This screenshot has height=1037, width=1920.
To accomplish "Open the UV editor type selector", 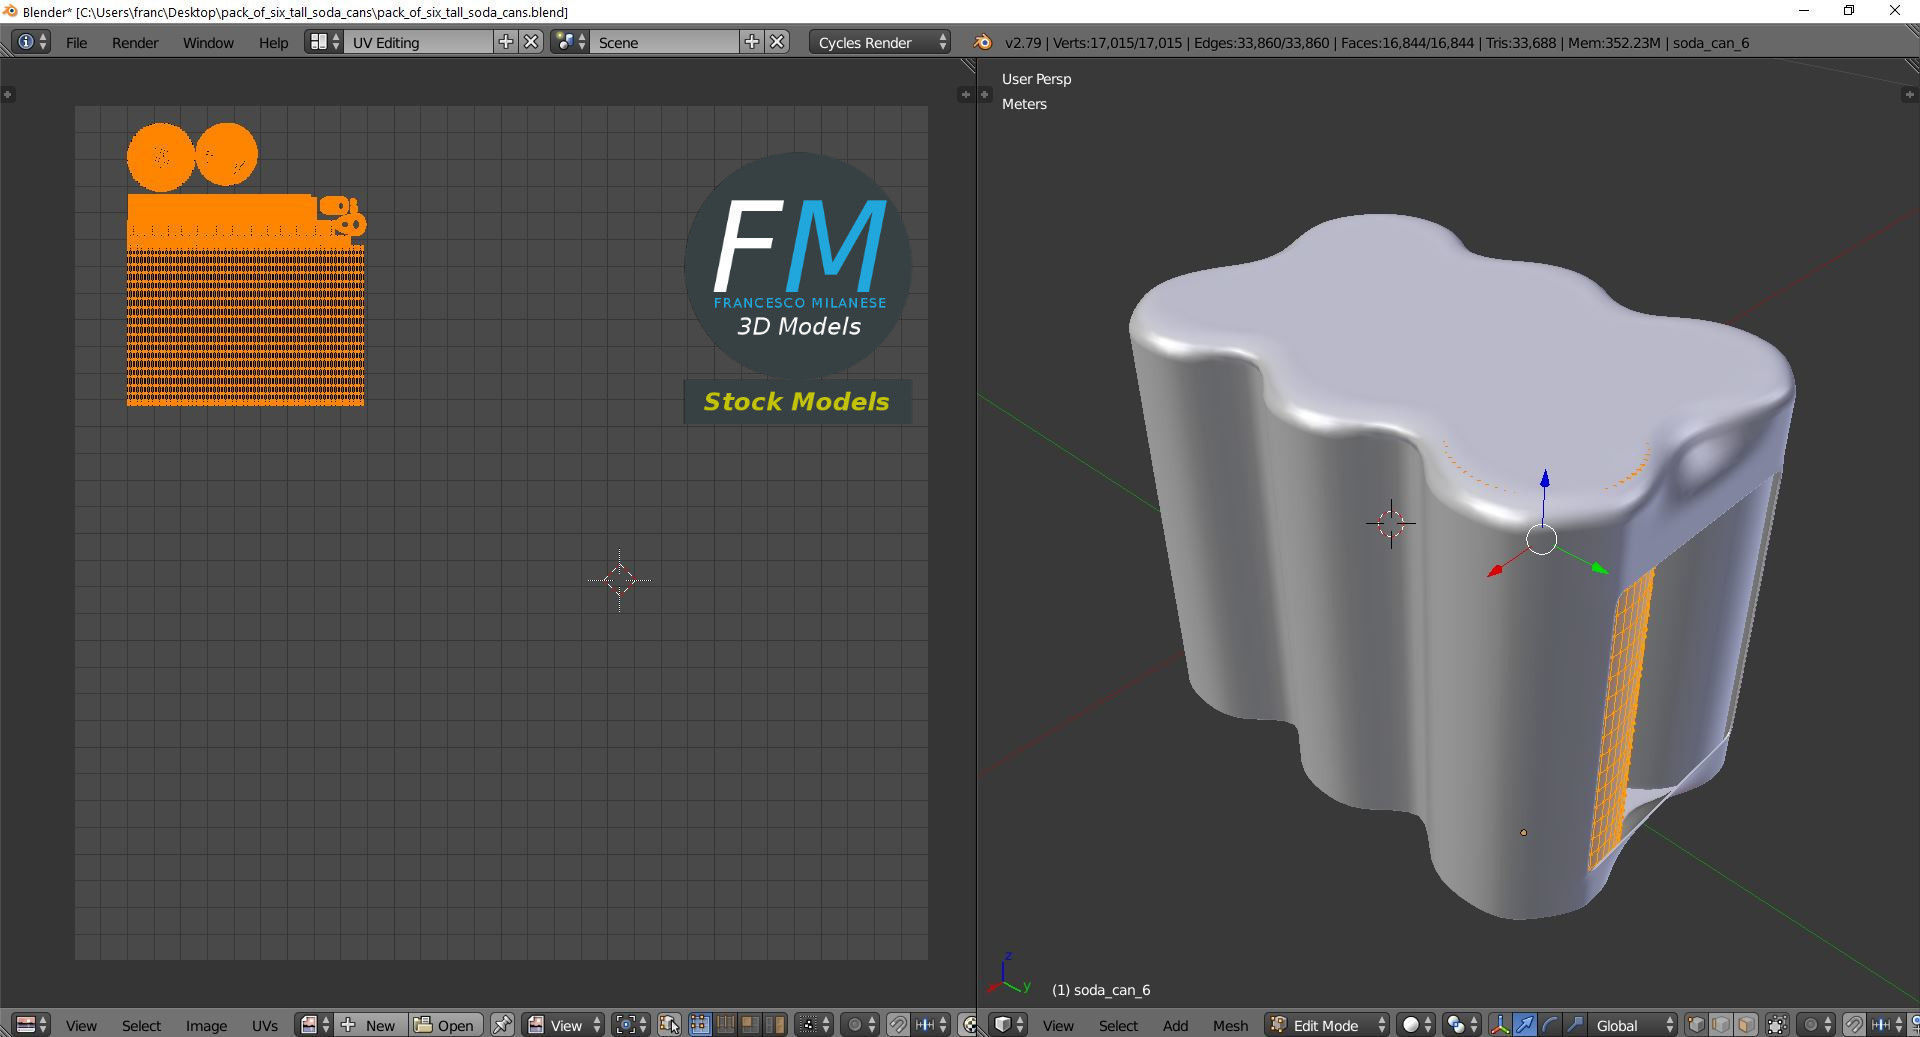I will point(31,1025).
